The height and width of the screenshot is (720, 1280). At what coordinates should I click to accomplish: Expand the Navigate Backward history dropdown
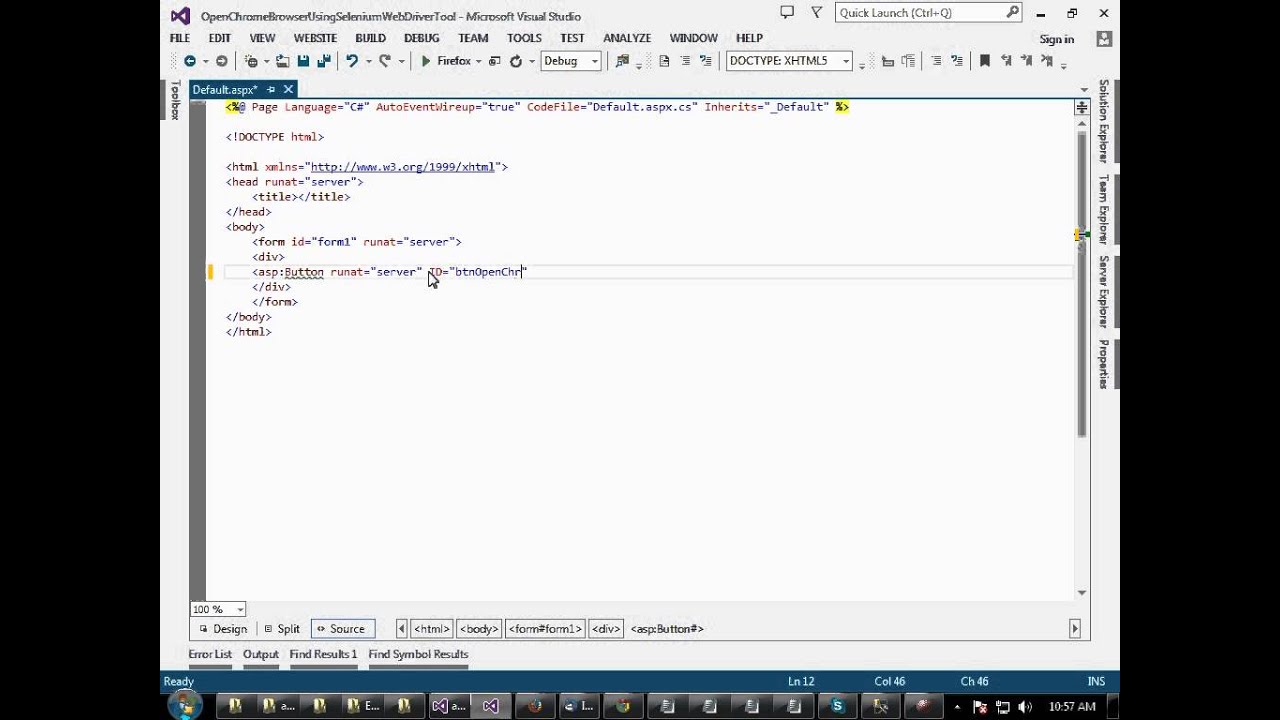pos(205,61)
